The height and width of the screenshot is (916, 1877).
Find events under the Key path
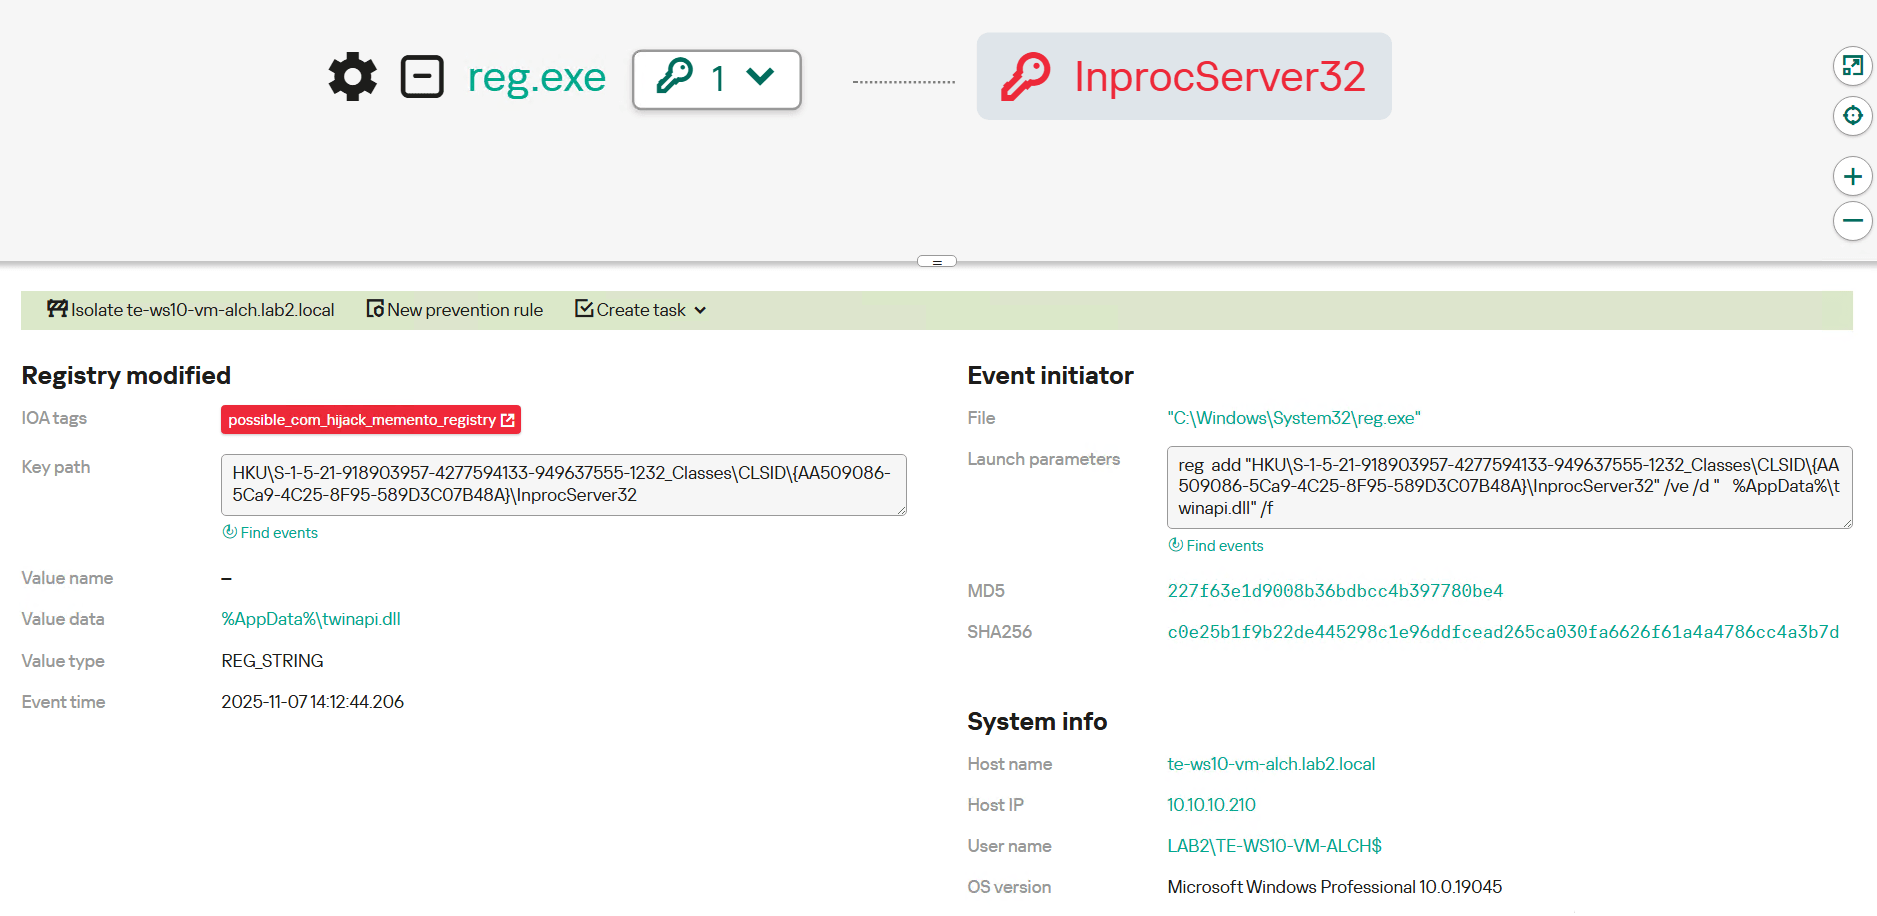pyautogui.click(x=270, y=533)
